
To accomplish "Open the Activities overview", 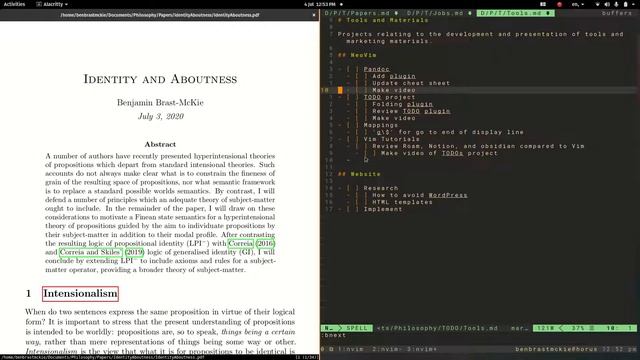I will pos(14,4).
